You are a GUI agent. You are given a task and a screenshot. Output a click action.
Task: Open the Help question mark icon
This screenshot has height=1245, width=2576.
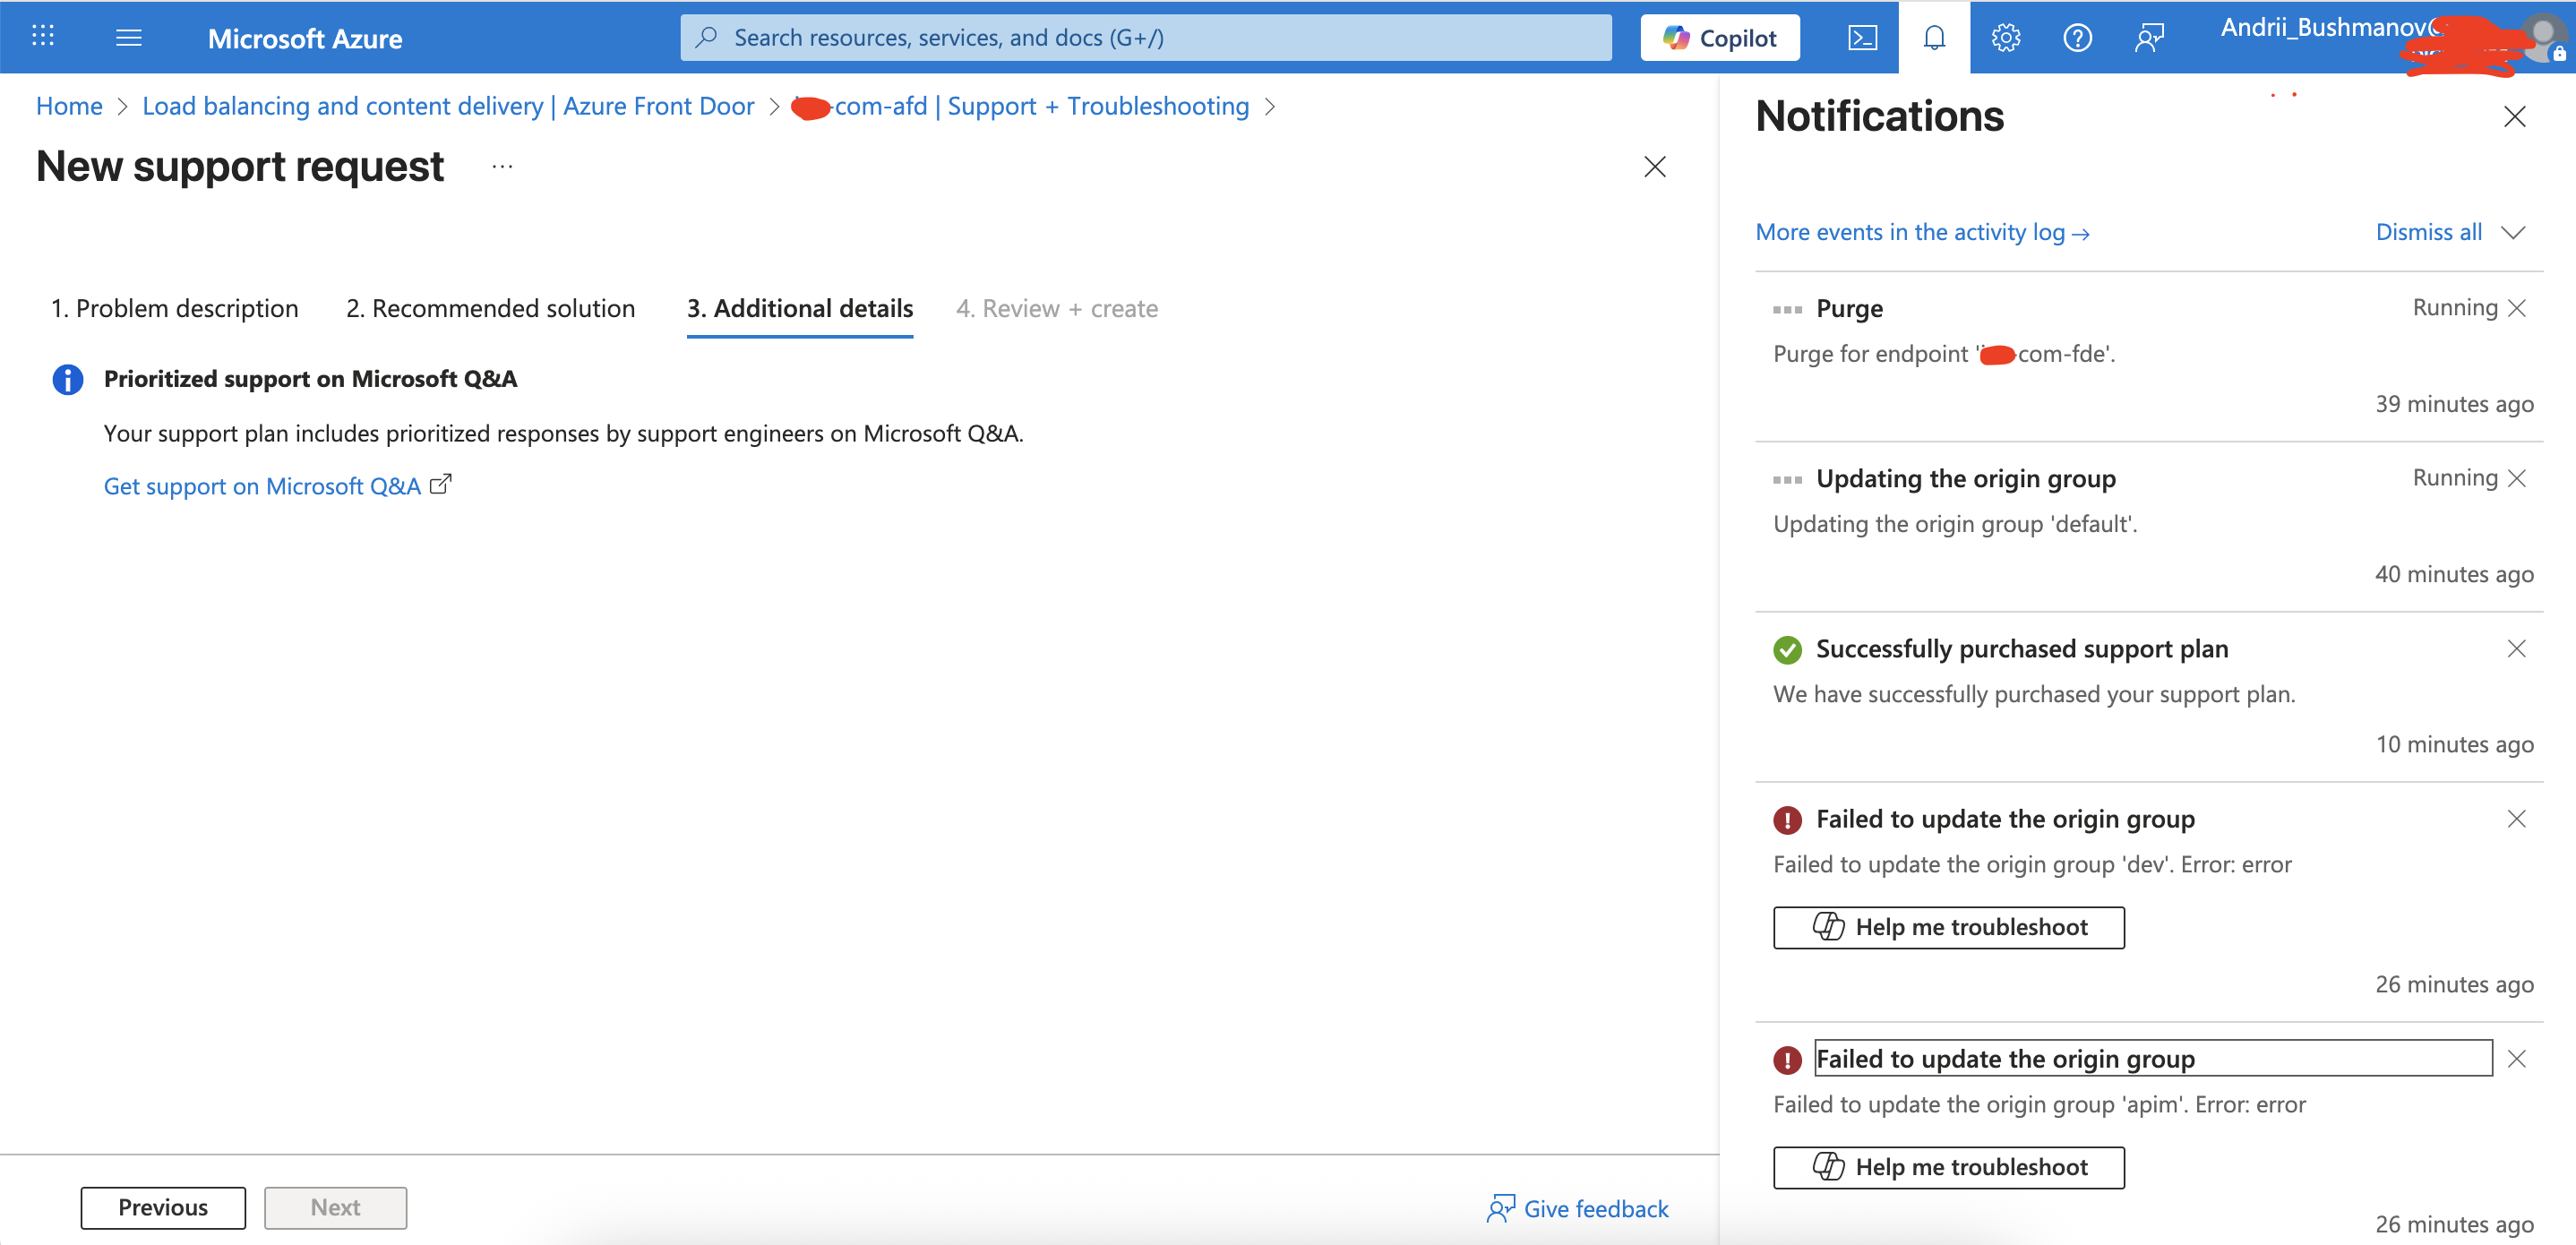coord(2077,38)
